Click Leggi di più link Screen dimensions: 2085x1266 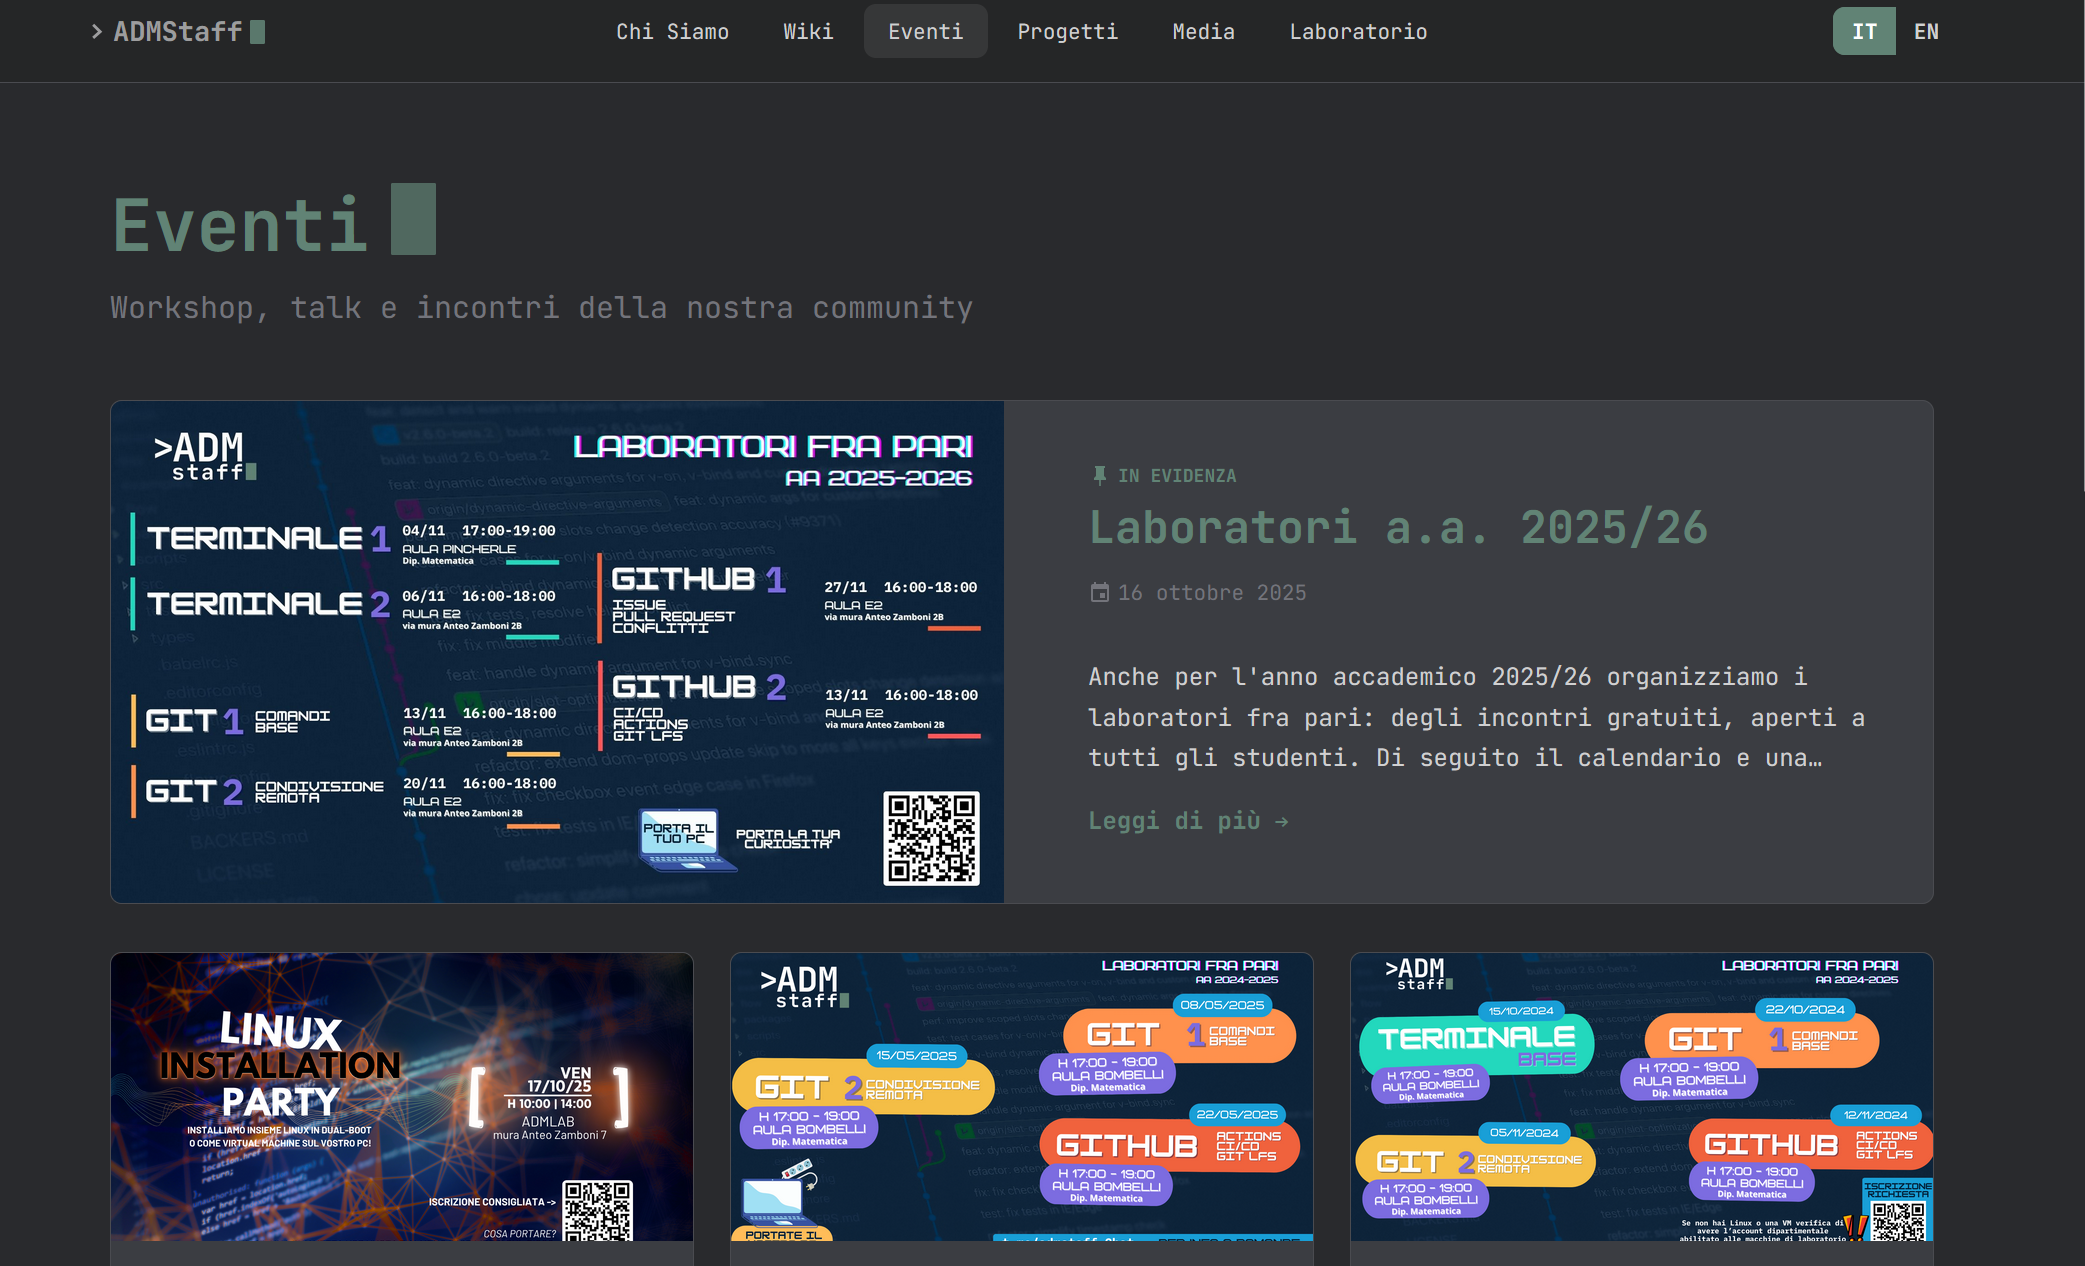pyautogui.click(x=1188, y=821)
